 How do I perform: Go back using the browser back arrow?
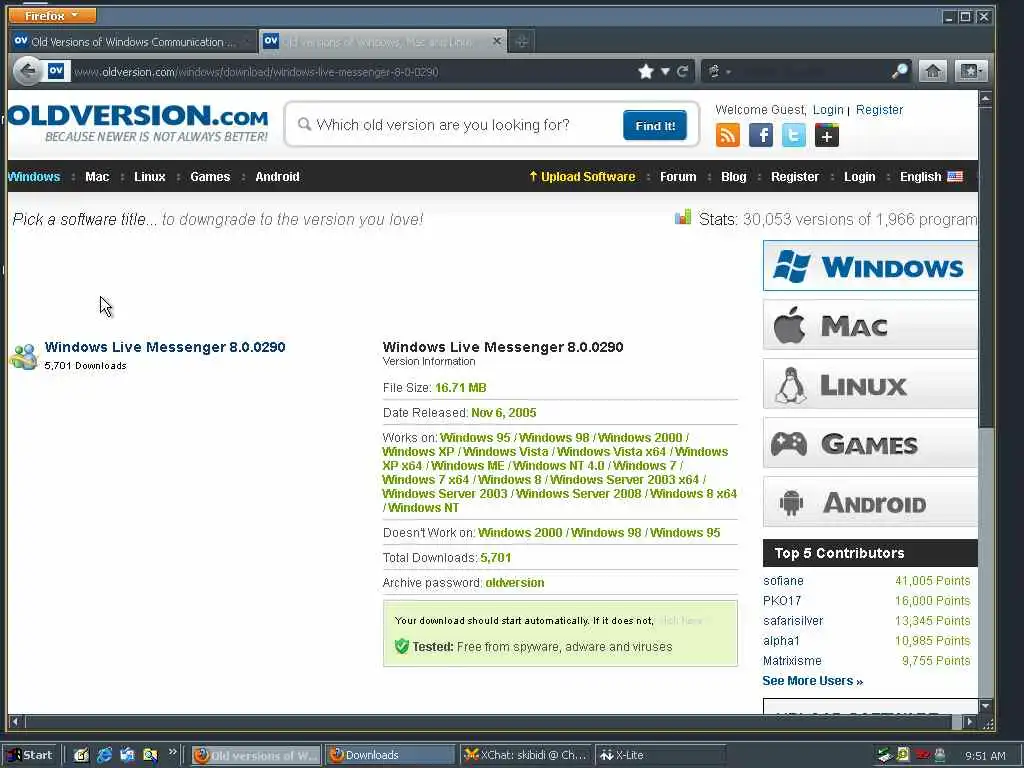click(27, 71)
